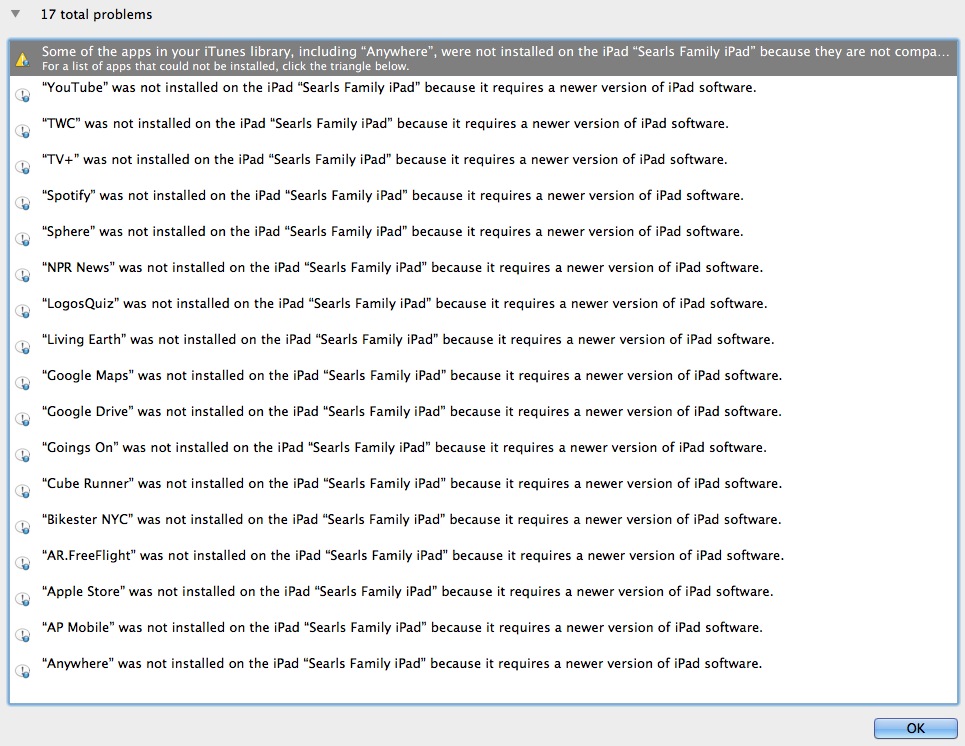Click the info icon beside the Cube Runner error
The width and height of the screenshot is (965, 746).
pos(22,491)
